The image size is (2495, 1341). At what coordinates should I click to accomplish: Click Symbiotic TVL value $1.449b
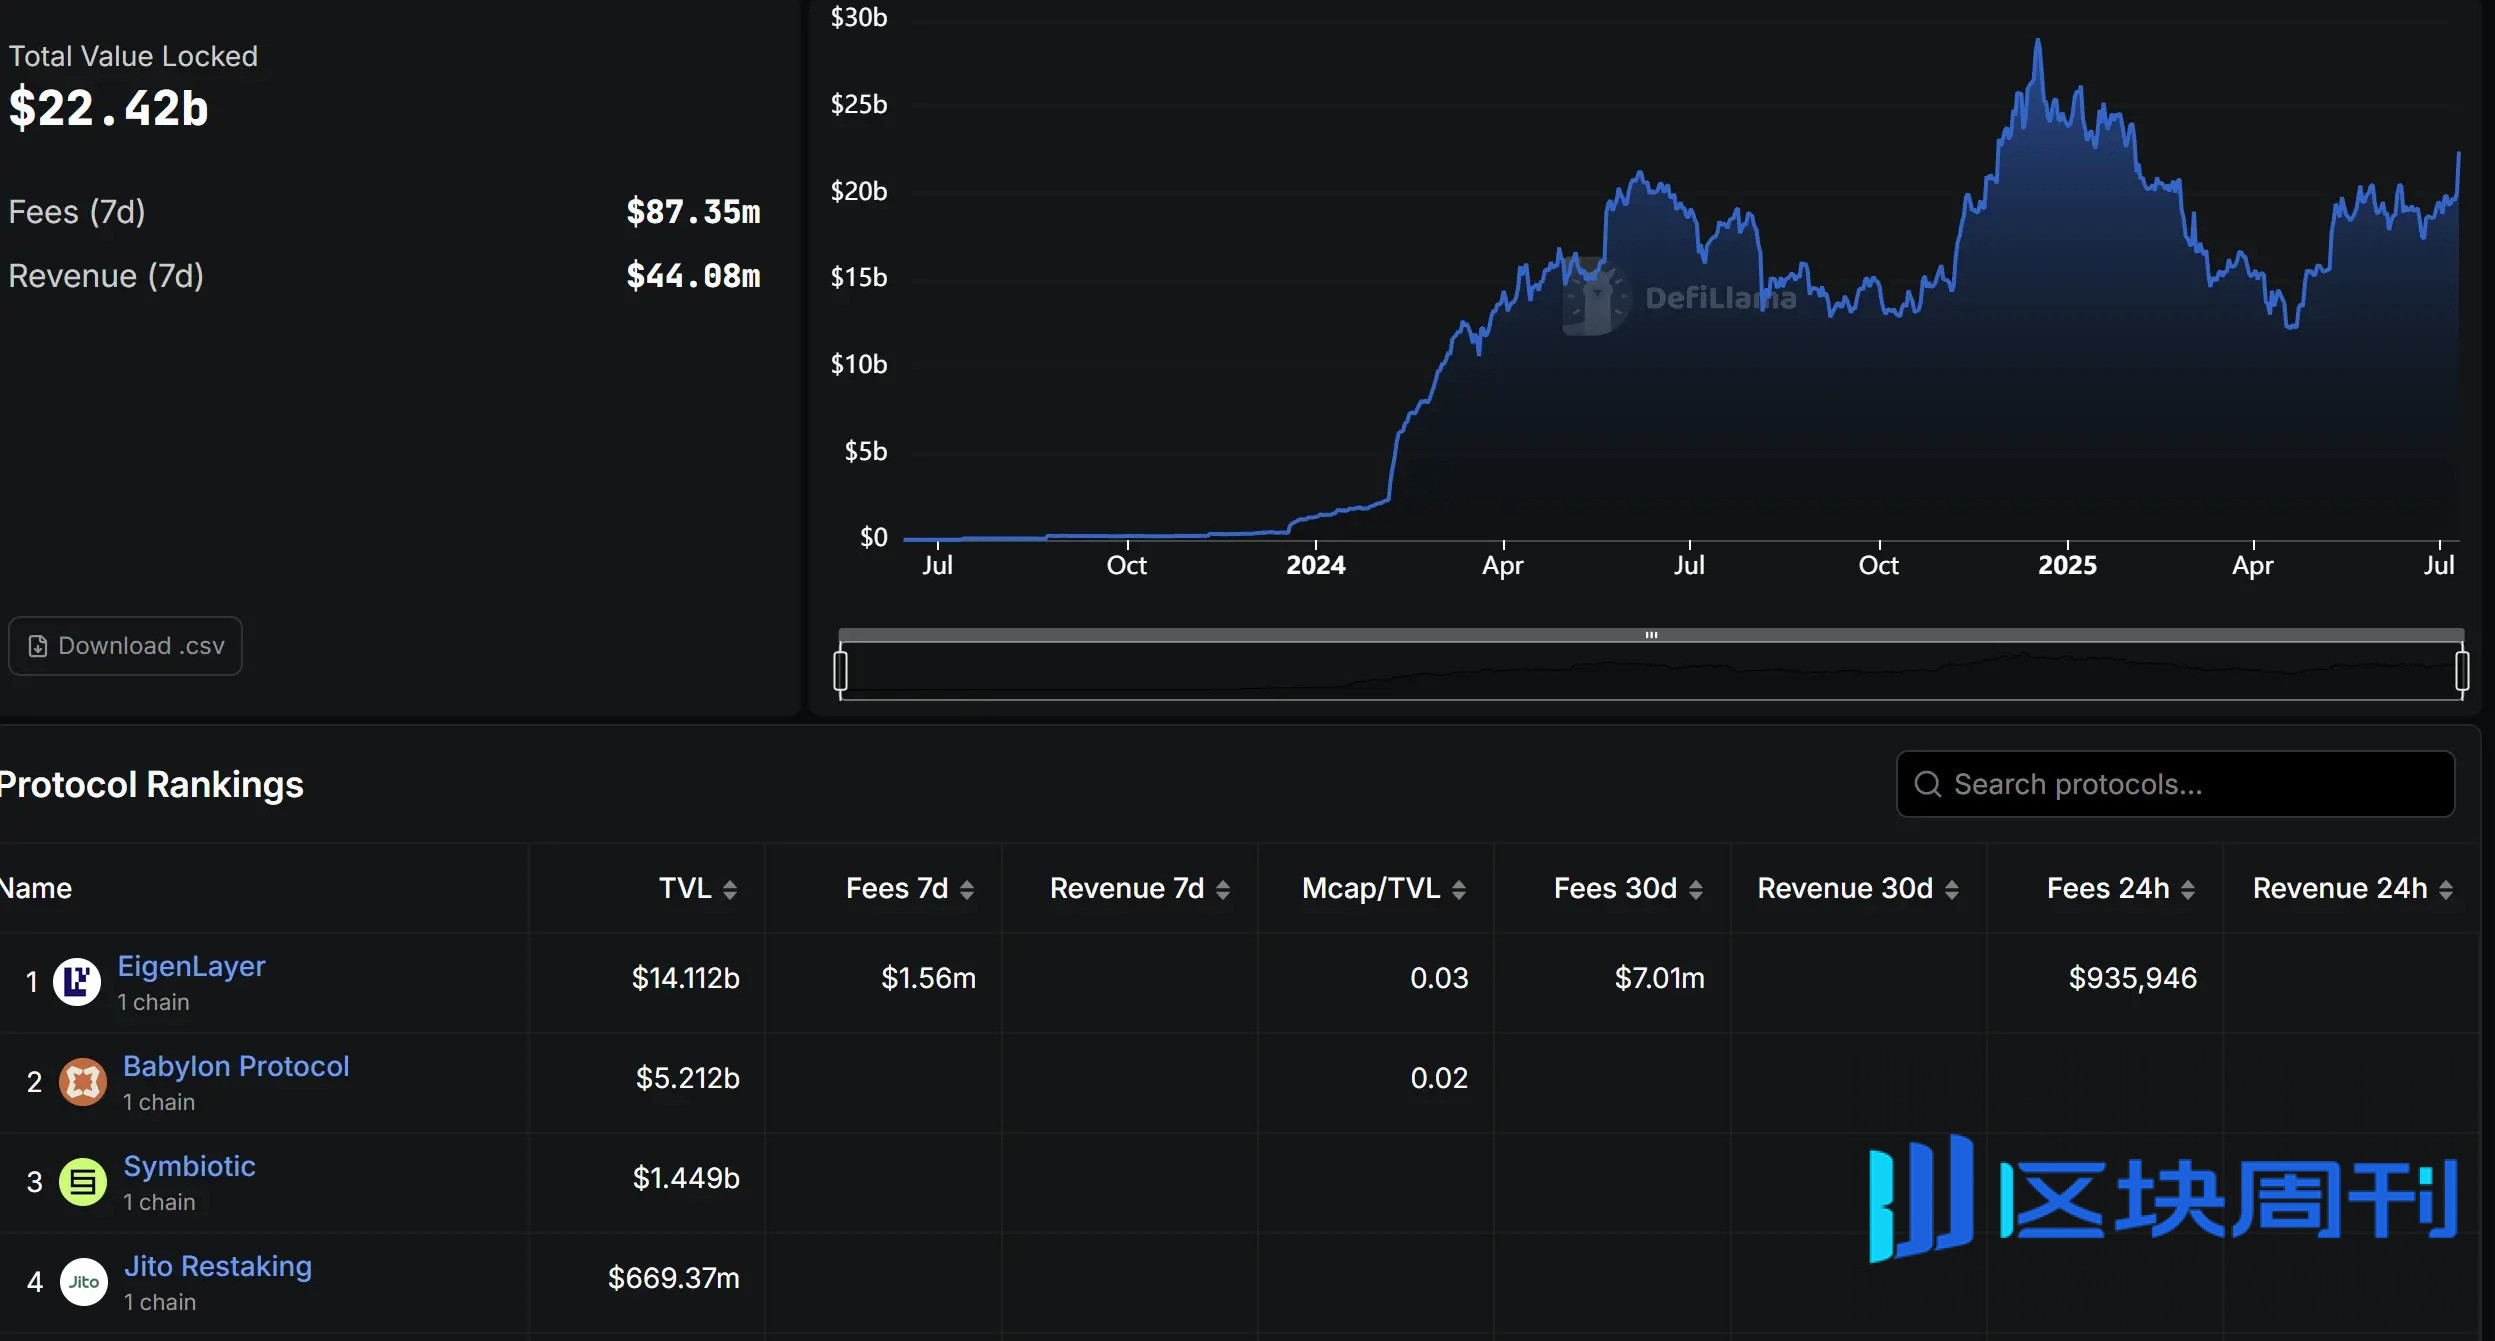coord(686,1178)
